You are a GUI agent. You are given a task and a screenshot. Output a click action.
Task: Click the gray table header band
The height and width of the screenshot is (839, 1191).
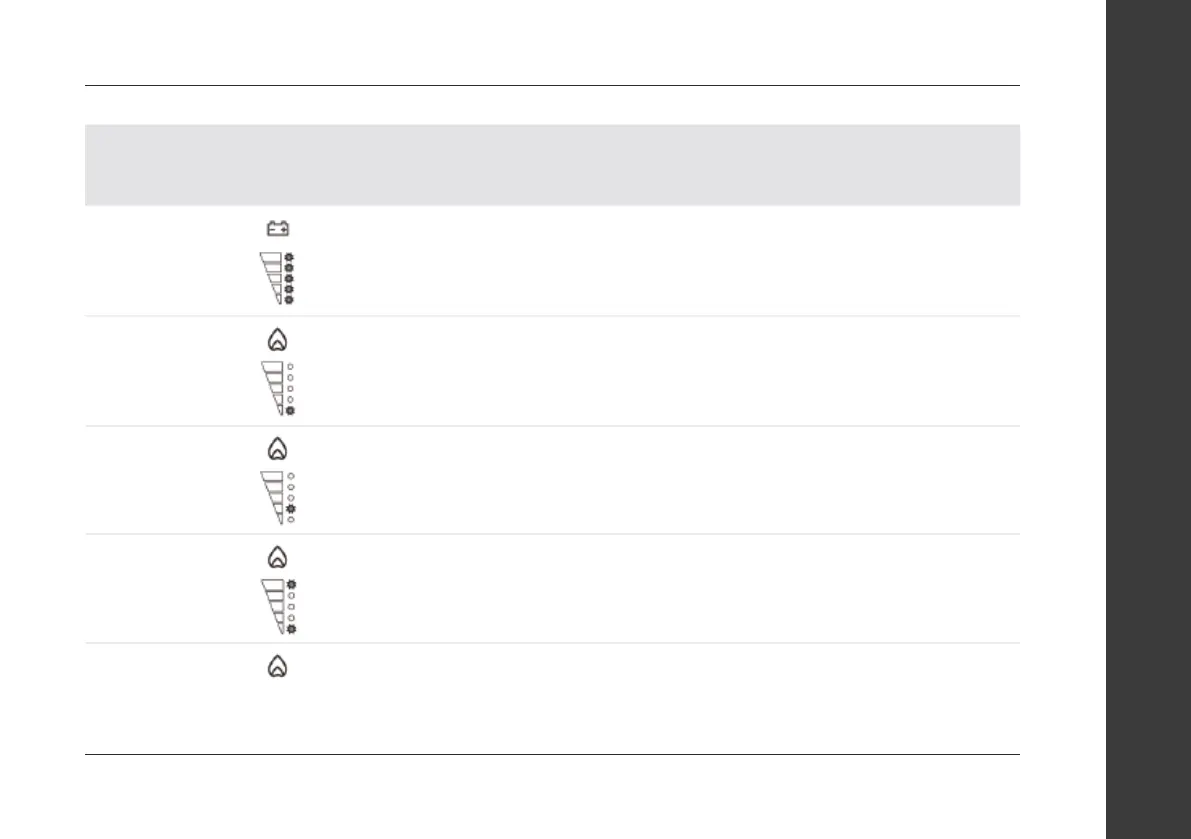pos(552,165)
